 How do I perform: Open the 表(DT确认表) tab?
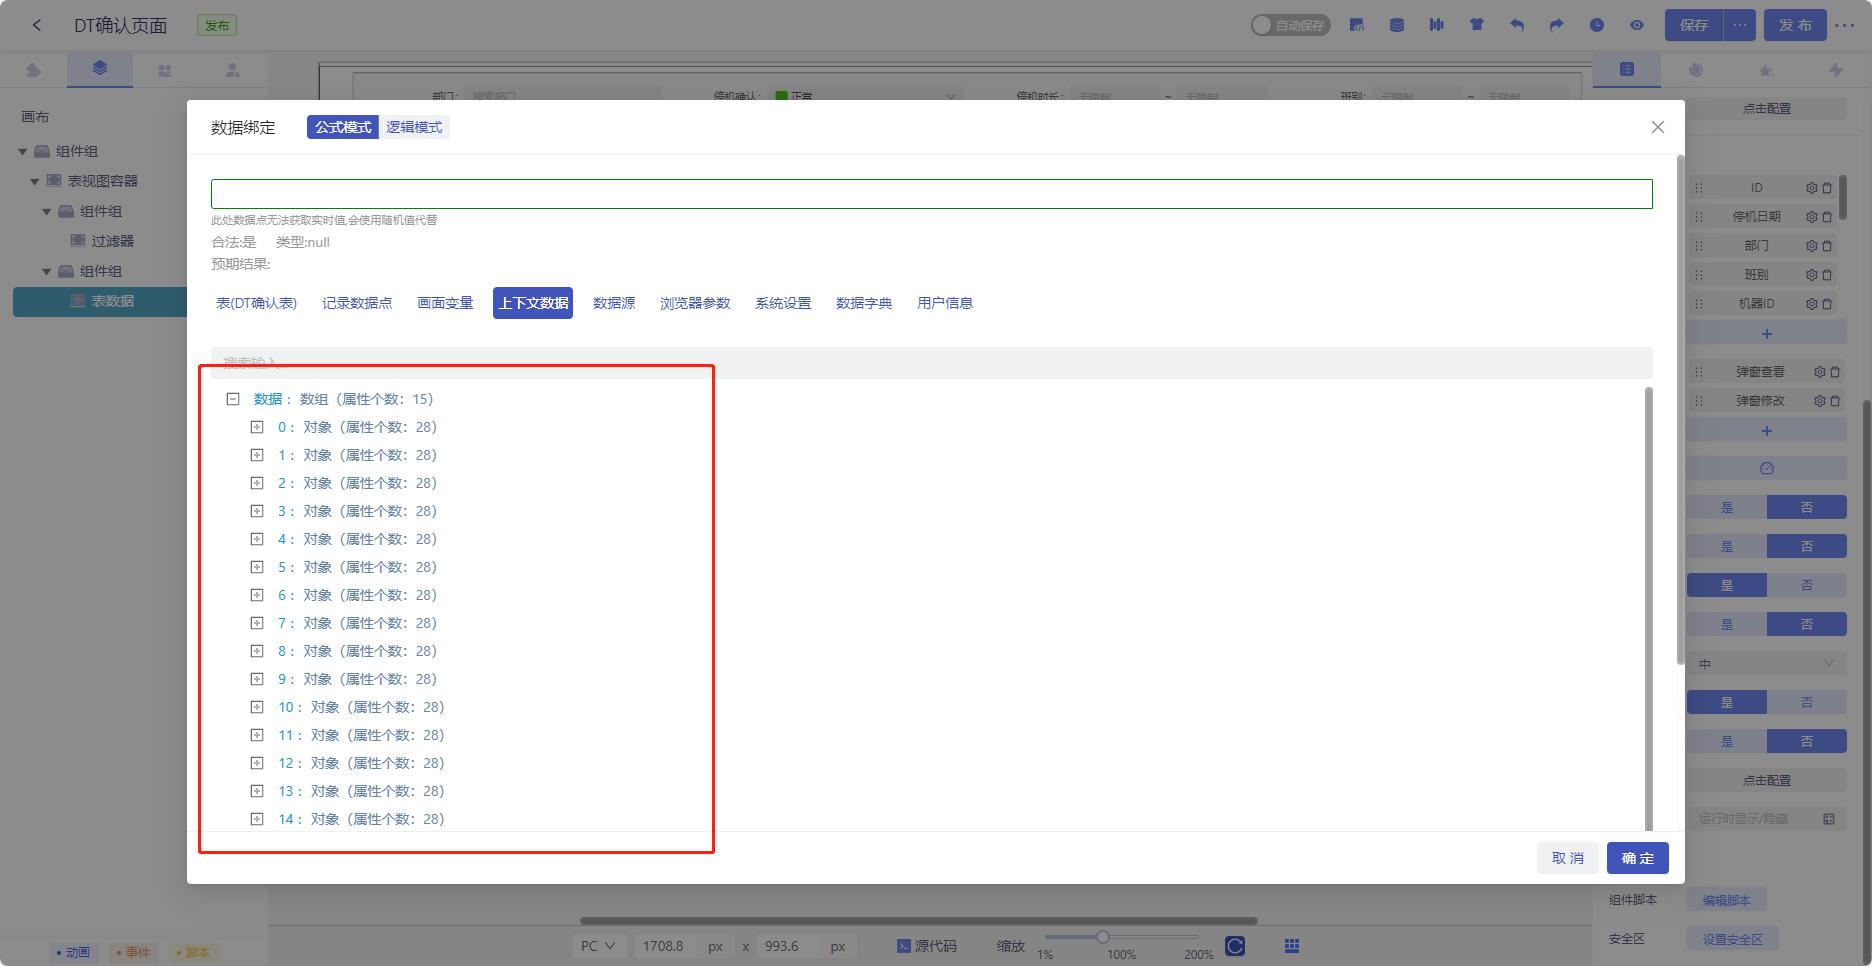pos(256,303)
